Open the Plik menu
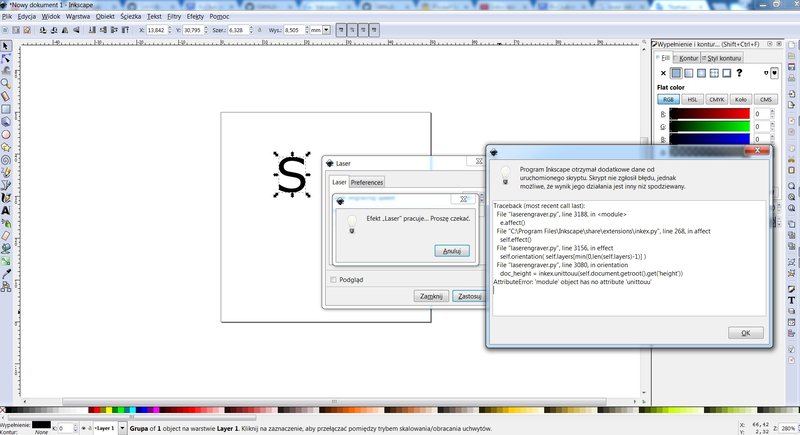This screenshot has height=435, width=800. [x=7, y=16]
